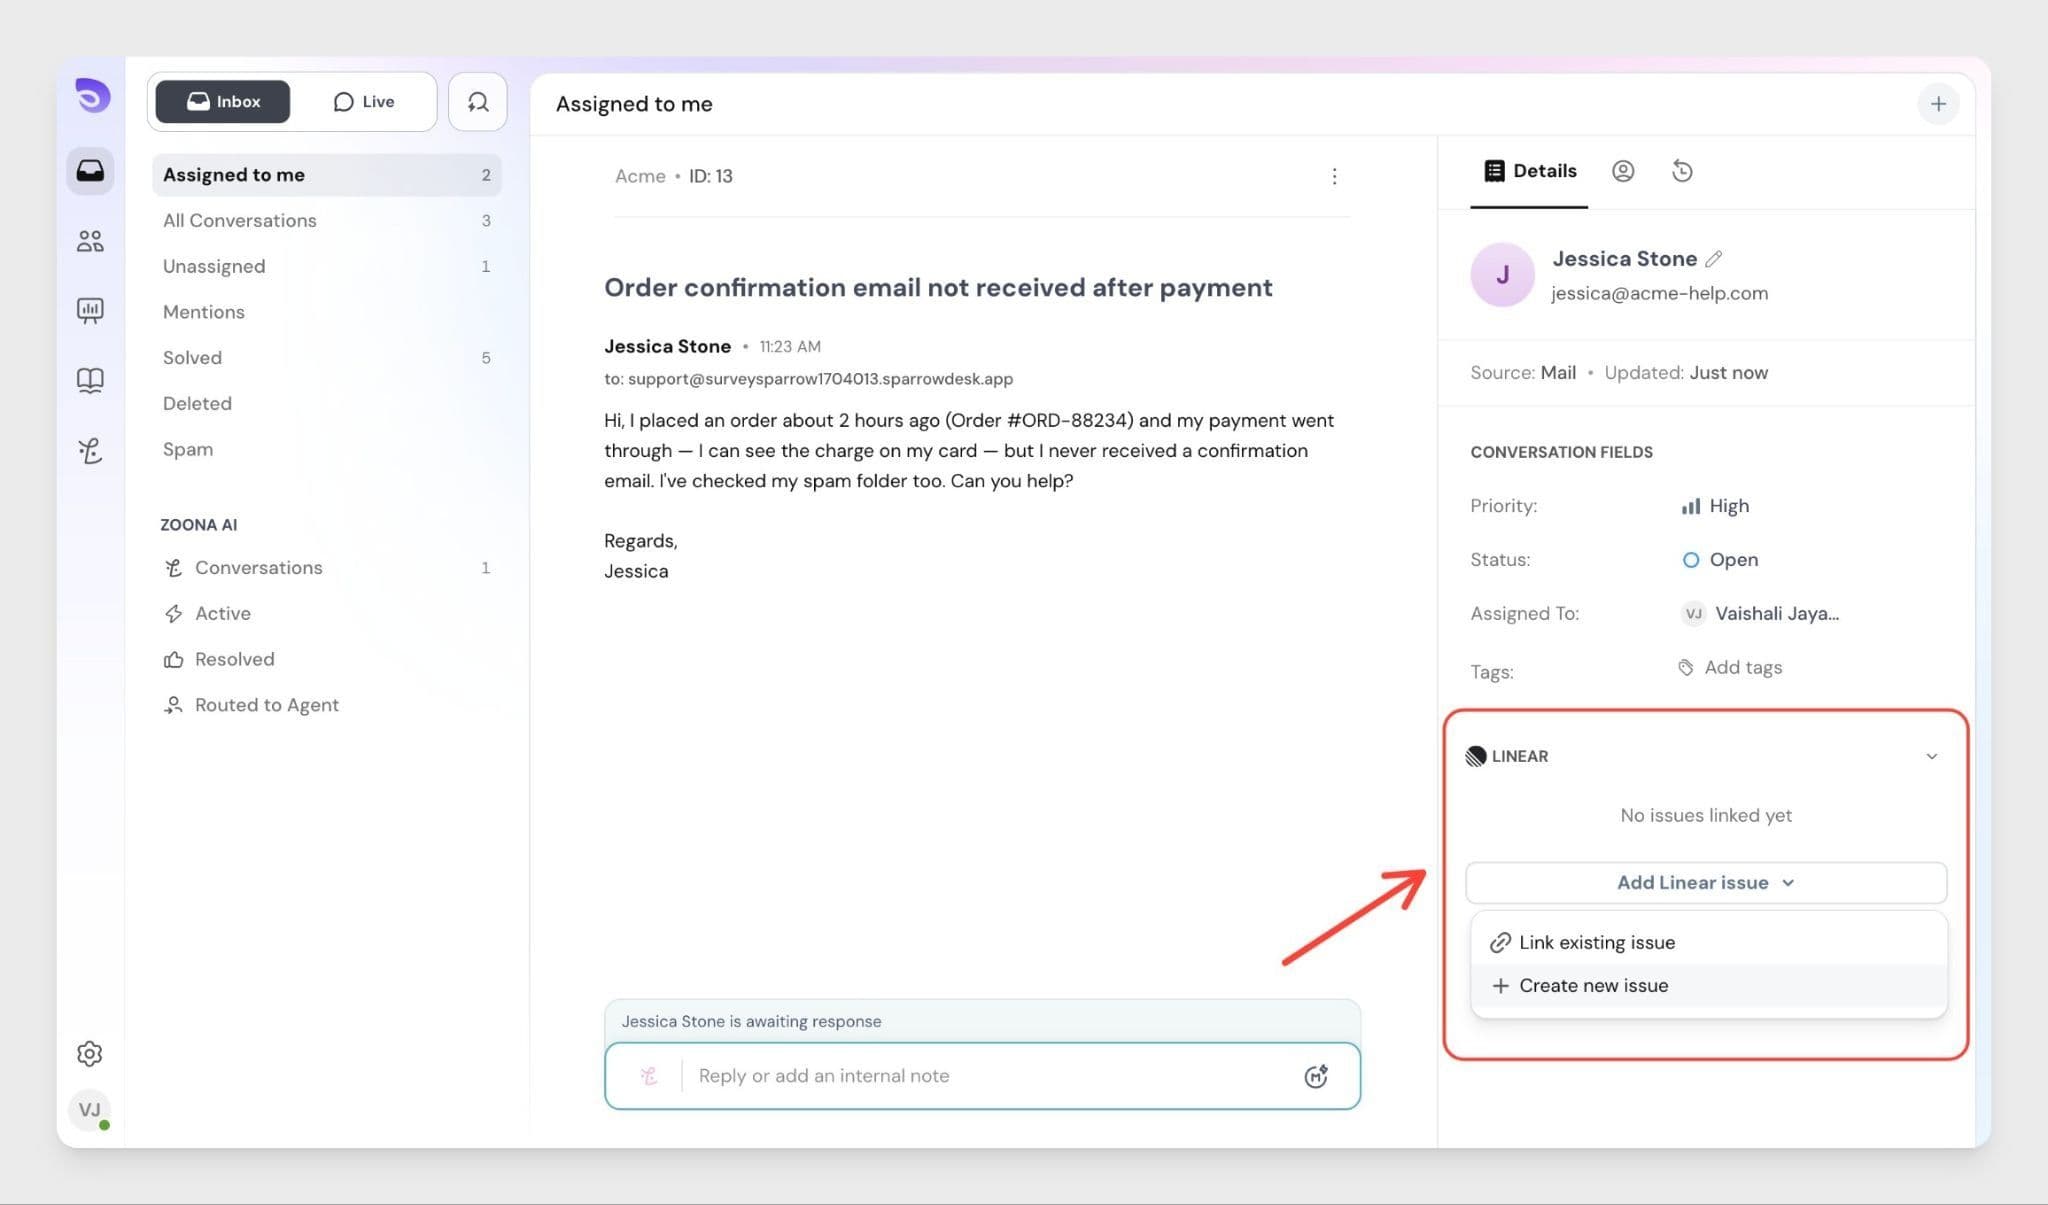Screen dimensions: 2048x1205
Task: Open the contact profile tab icon
Action: pyautogui.click(x=1622, y=171)
